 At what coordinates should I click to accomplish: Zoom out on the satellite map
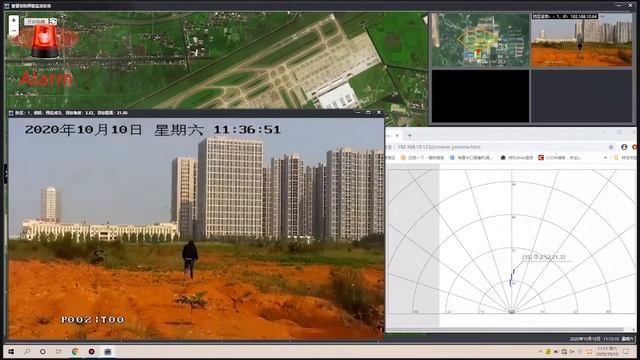pyautogui.click(x=13, y=31)
